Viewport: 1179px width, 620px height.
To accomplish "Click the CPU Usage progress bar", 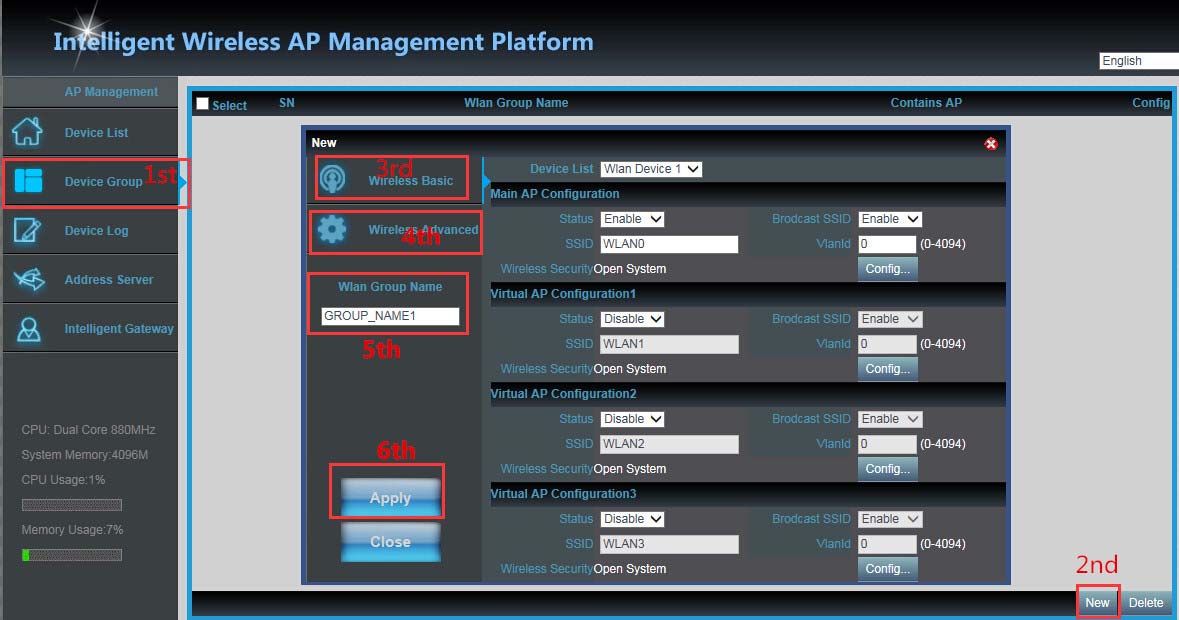I will 71,505.
